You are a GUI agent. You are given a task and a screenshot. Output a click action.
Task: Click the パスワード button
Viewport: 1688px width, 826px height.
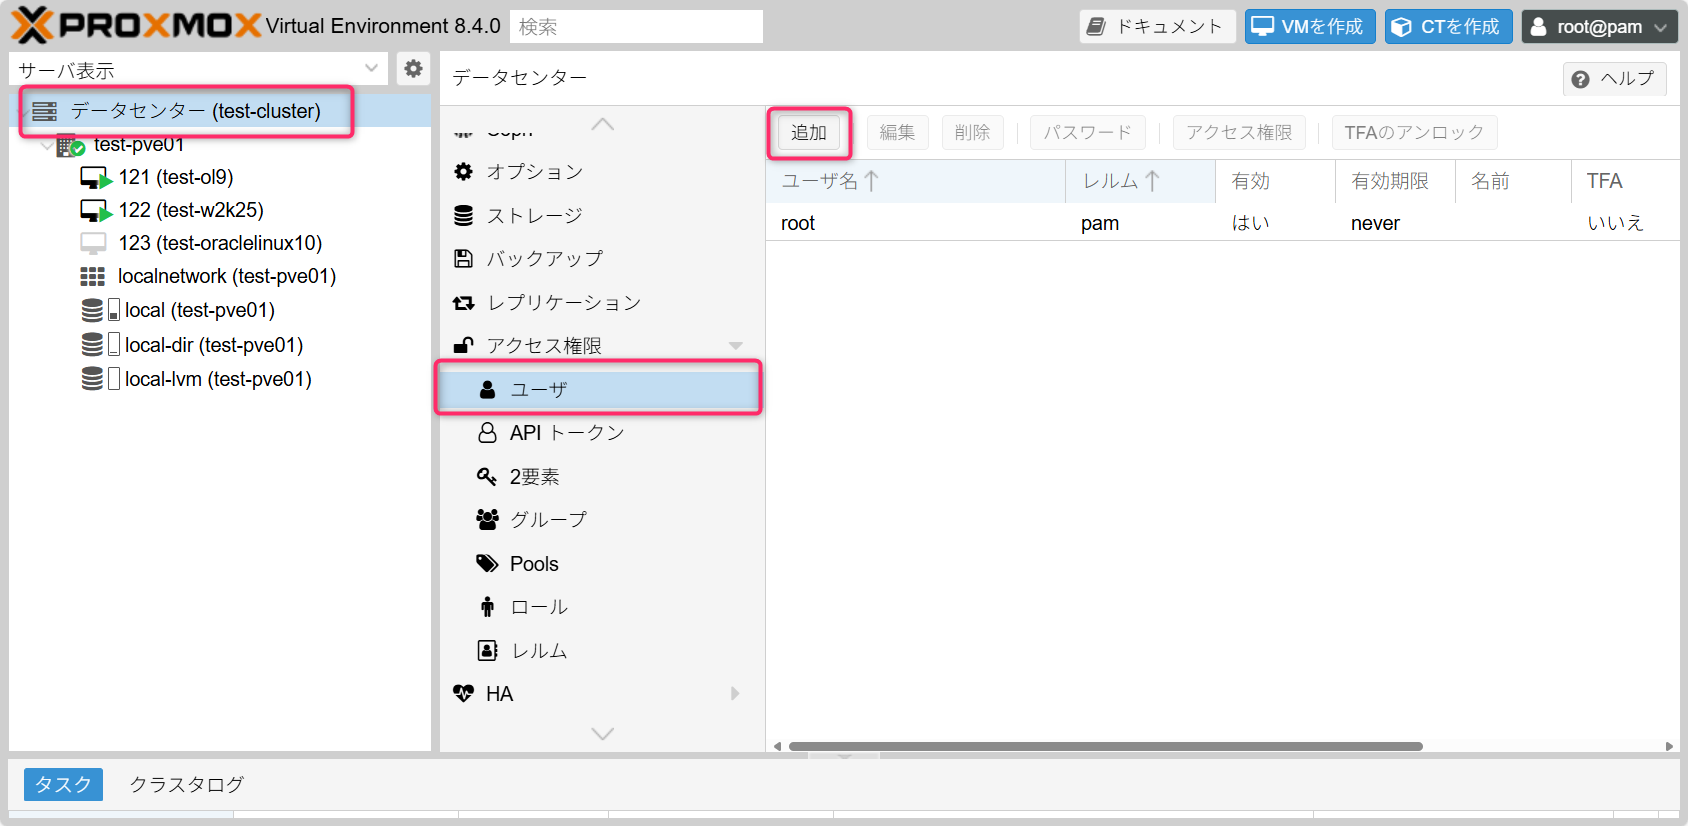click(1088, 133)
